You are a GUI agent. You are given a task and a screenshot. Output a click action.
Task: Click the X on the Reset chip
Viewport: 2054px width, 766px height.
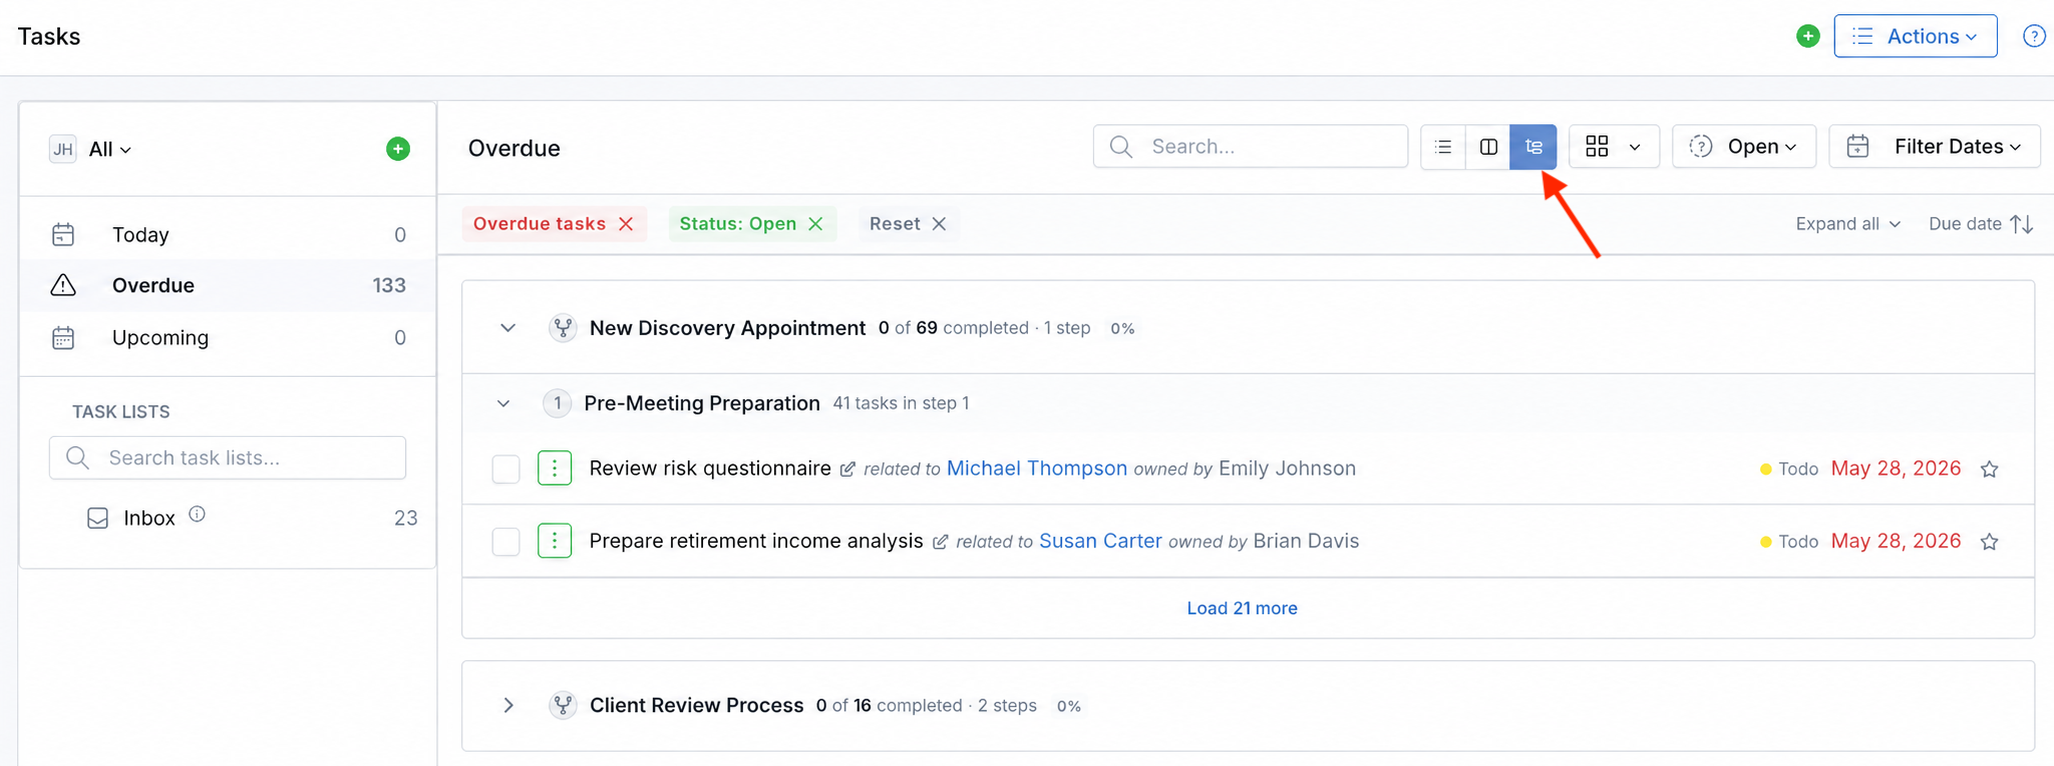point(939,224)
